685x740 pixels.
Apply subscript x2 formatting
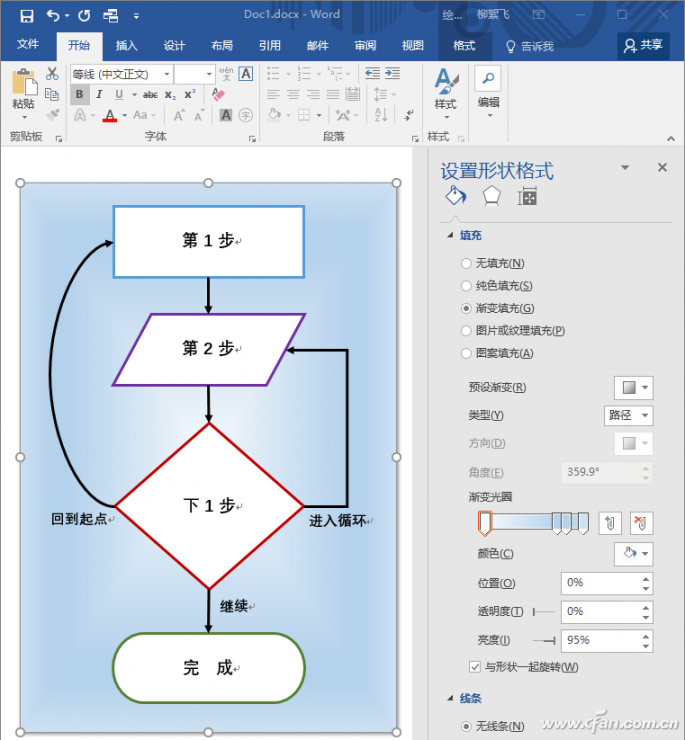pos(170,95)
